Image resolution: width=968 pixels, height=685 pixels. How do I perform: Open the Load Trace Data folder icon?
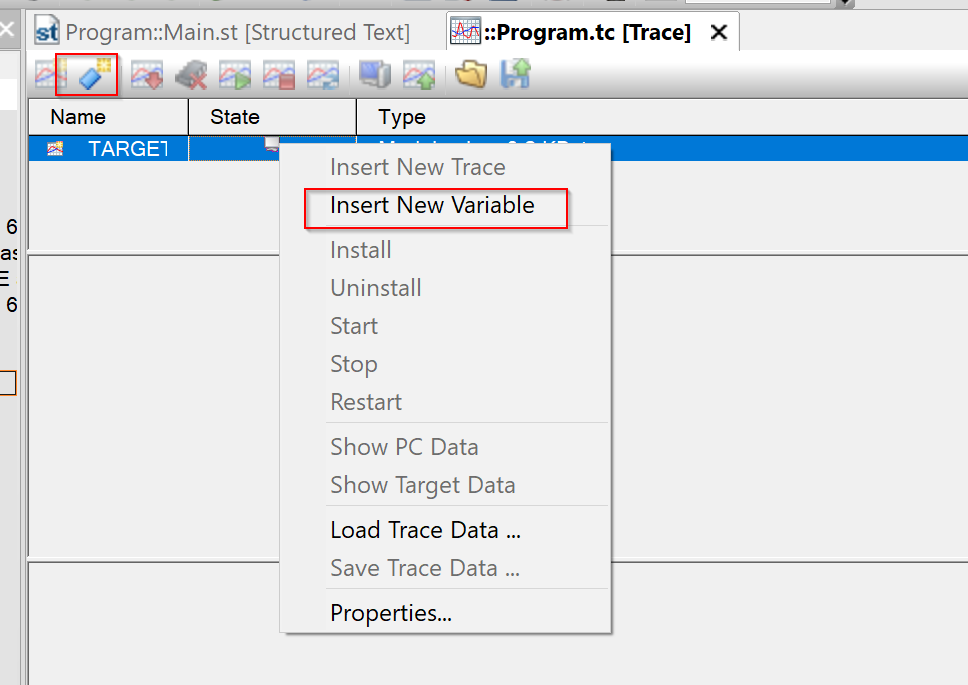pos(471,75)
